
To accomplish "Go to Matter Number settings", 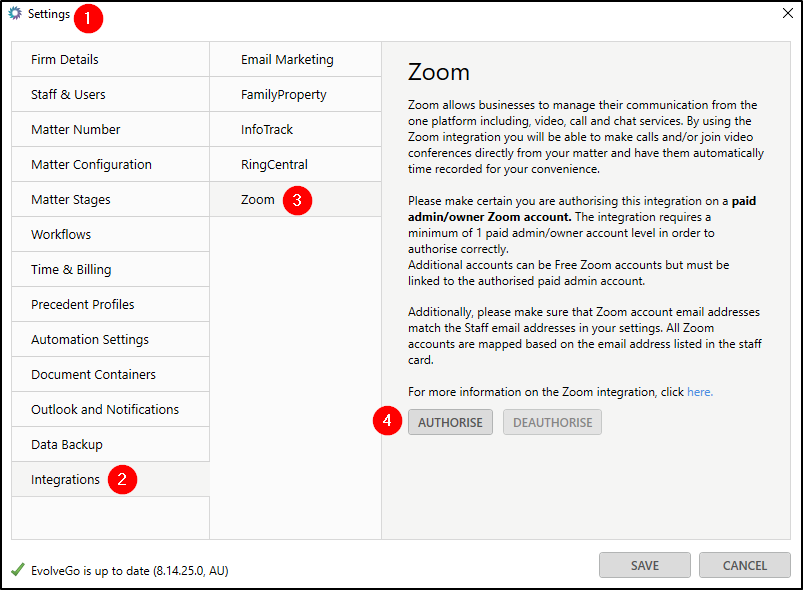I will pos(110,130).
